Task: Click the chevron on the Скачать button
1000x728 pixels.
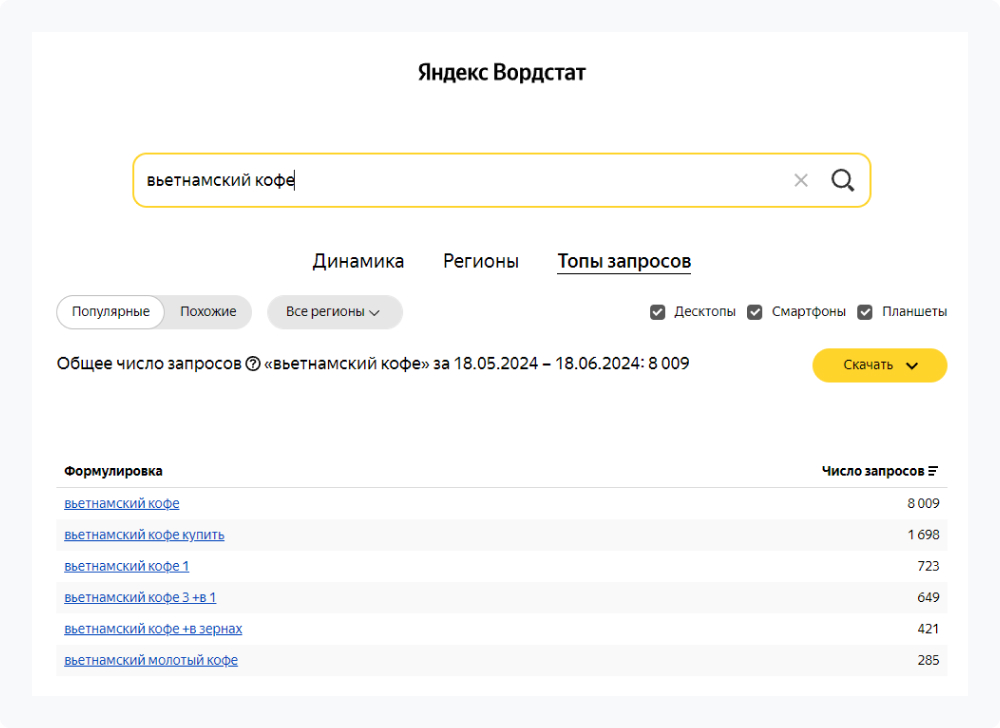Action: 911,365
